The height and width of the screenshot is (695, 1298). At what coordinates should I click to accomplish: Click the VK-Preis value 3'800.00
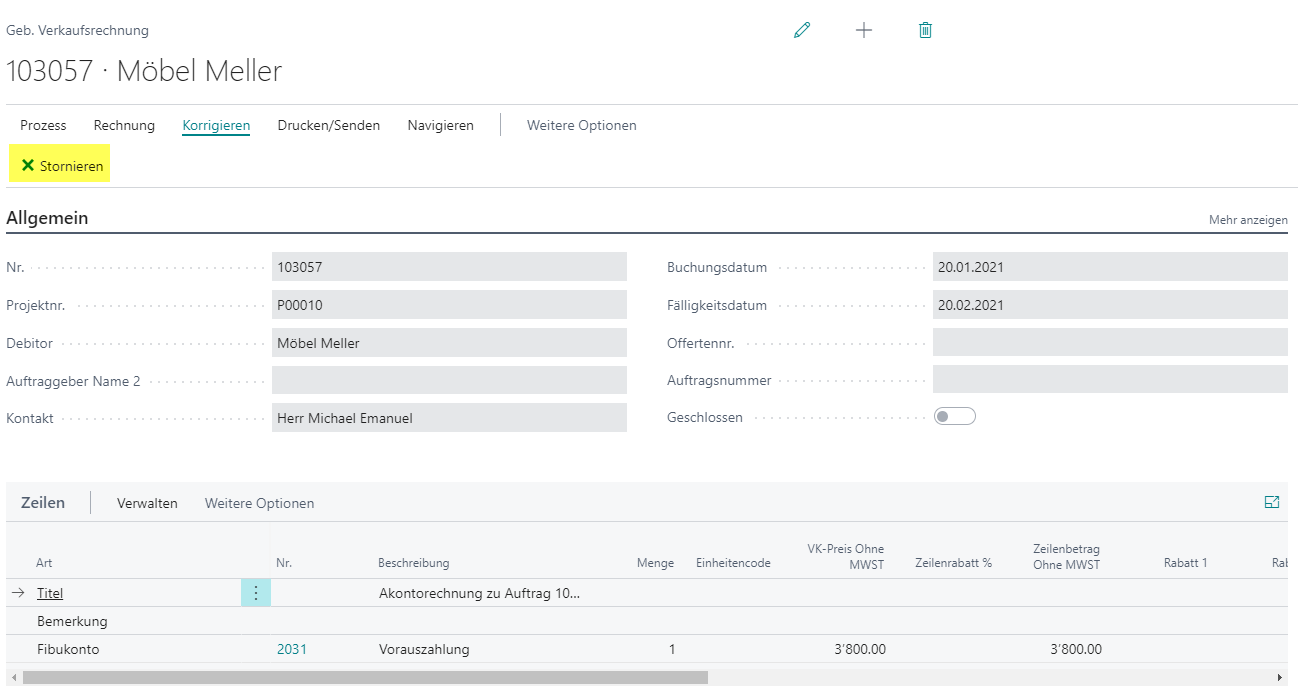(x=859, y=649)
